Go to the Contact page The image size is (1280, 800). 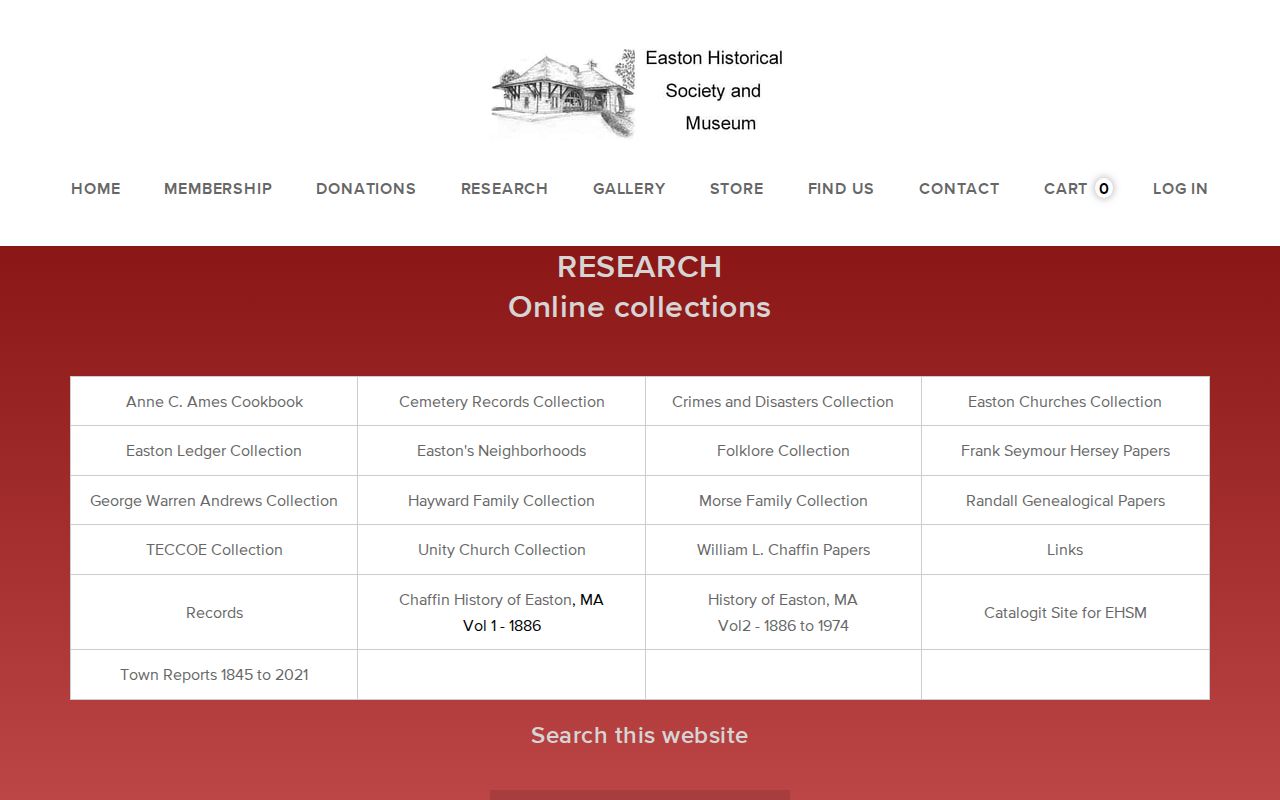pos(959,188)
